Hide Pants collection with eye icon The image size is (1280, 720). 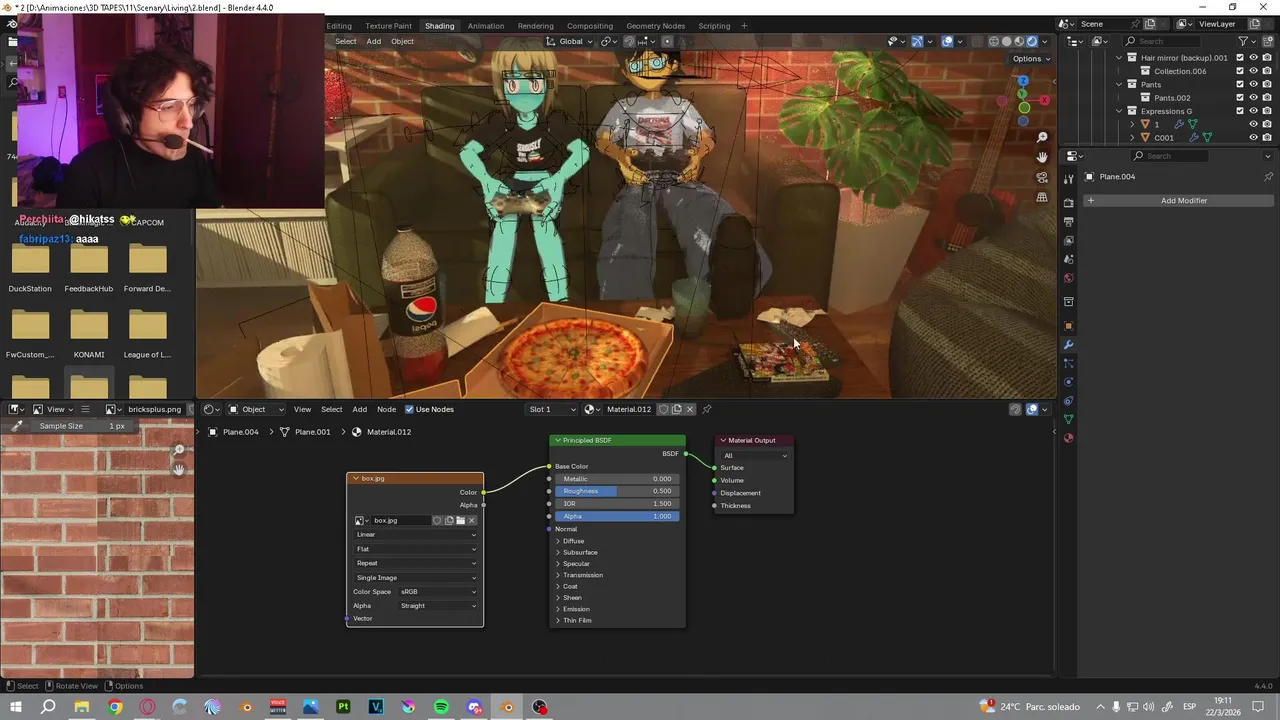[x=1253, y=84]
